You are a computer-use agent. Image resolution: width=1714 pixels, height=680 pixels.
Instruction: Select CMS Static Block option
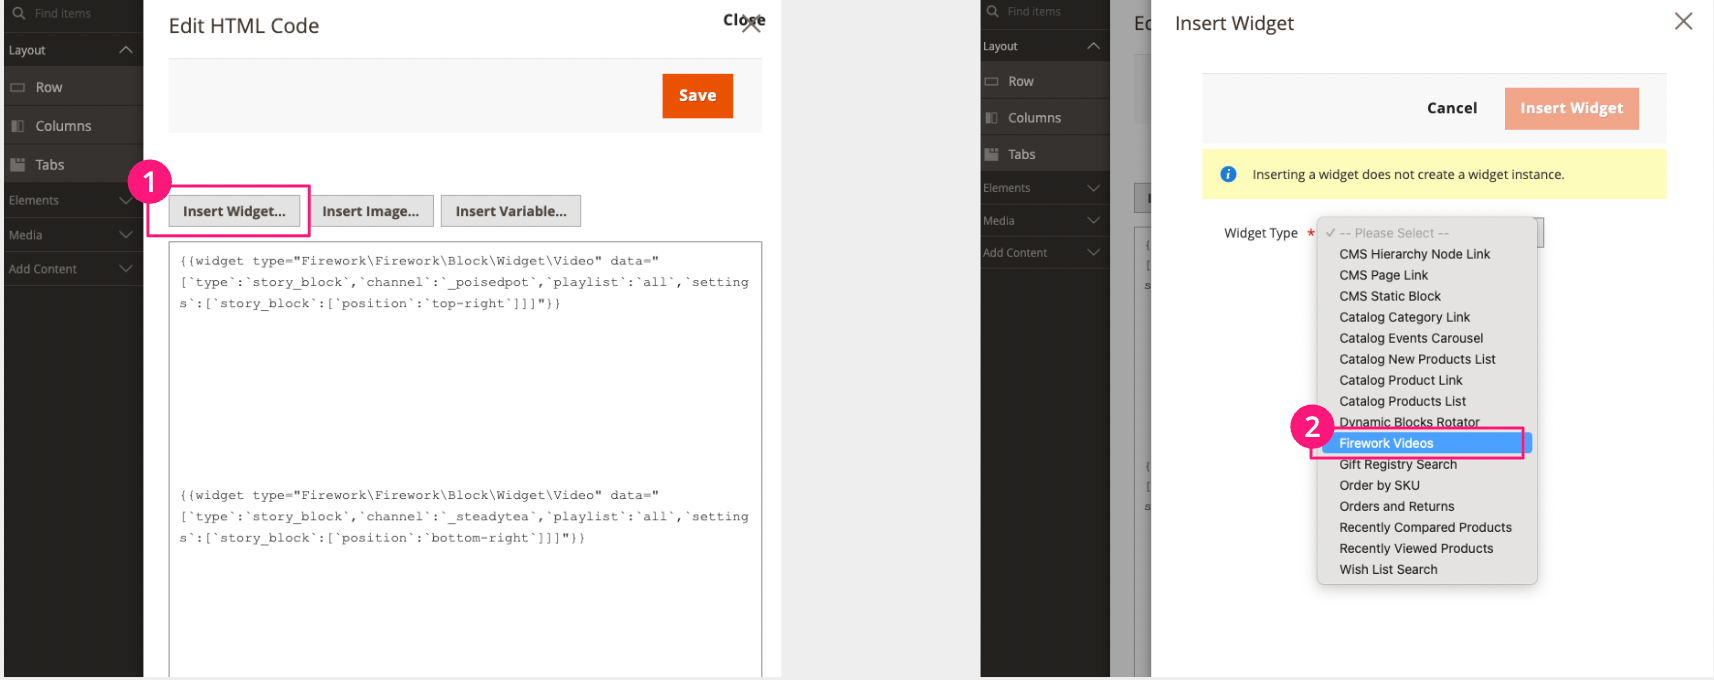(x=1390, y=296)
